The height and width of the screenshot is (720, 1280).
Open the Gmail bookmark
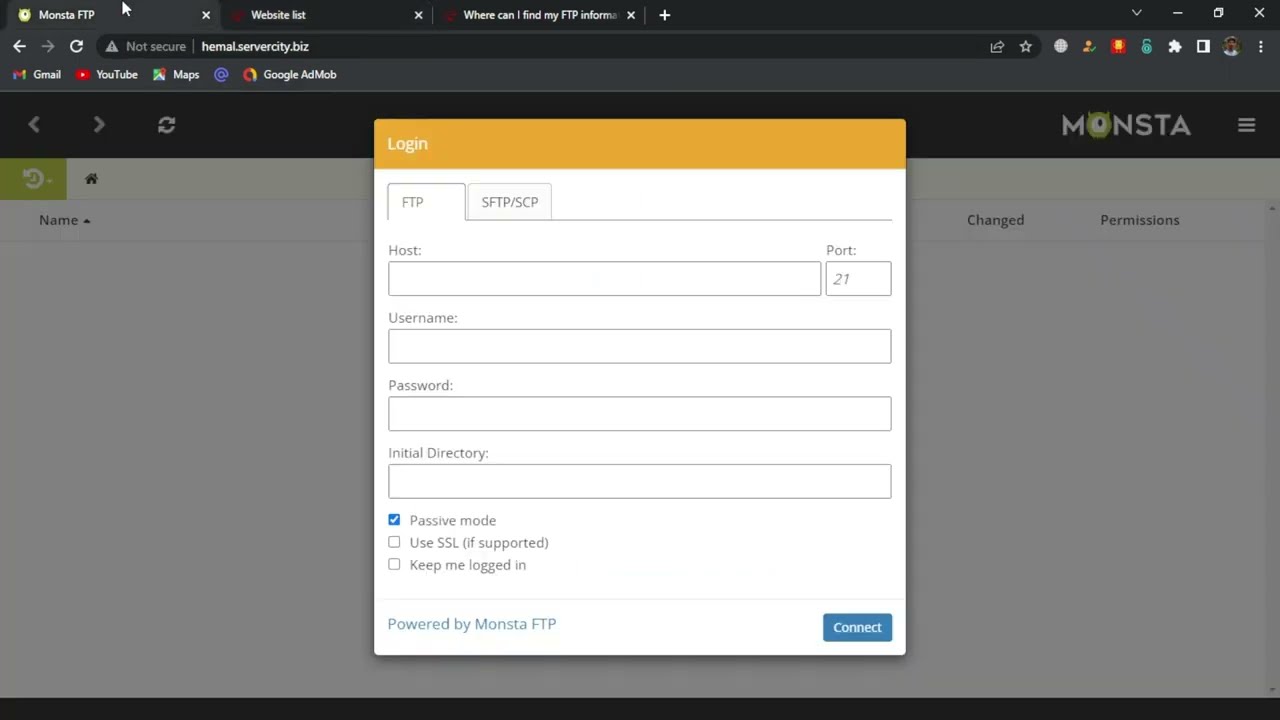[37, 74]
